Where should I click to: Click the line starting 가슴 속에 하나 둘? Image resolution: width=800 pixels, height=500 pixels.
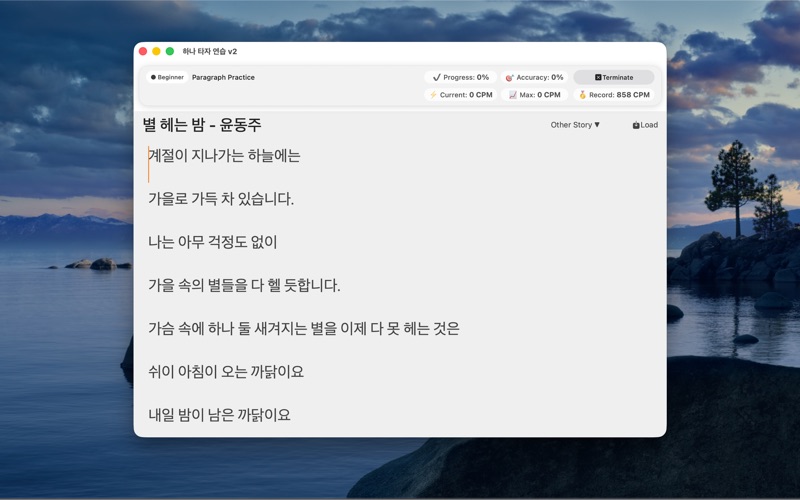(x=304, y=328)
